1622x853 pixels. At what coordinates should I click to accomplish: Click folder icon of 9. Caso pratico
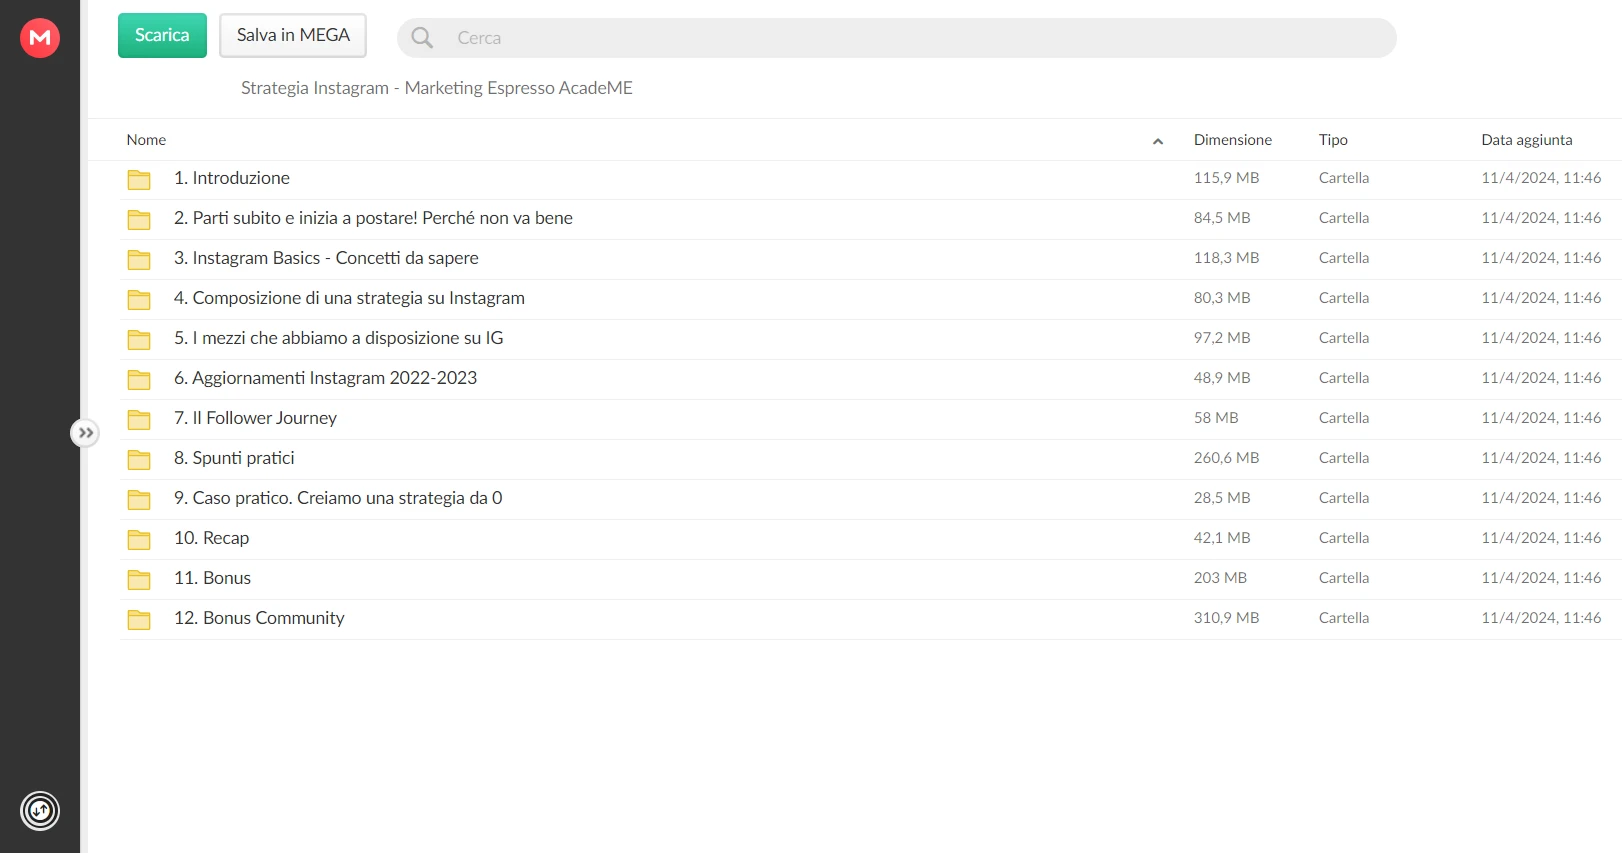tap(139, 499)
